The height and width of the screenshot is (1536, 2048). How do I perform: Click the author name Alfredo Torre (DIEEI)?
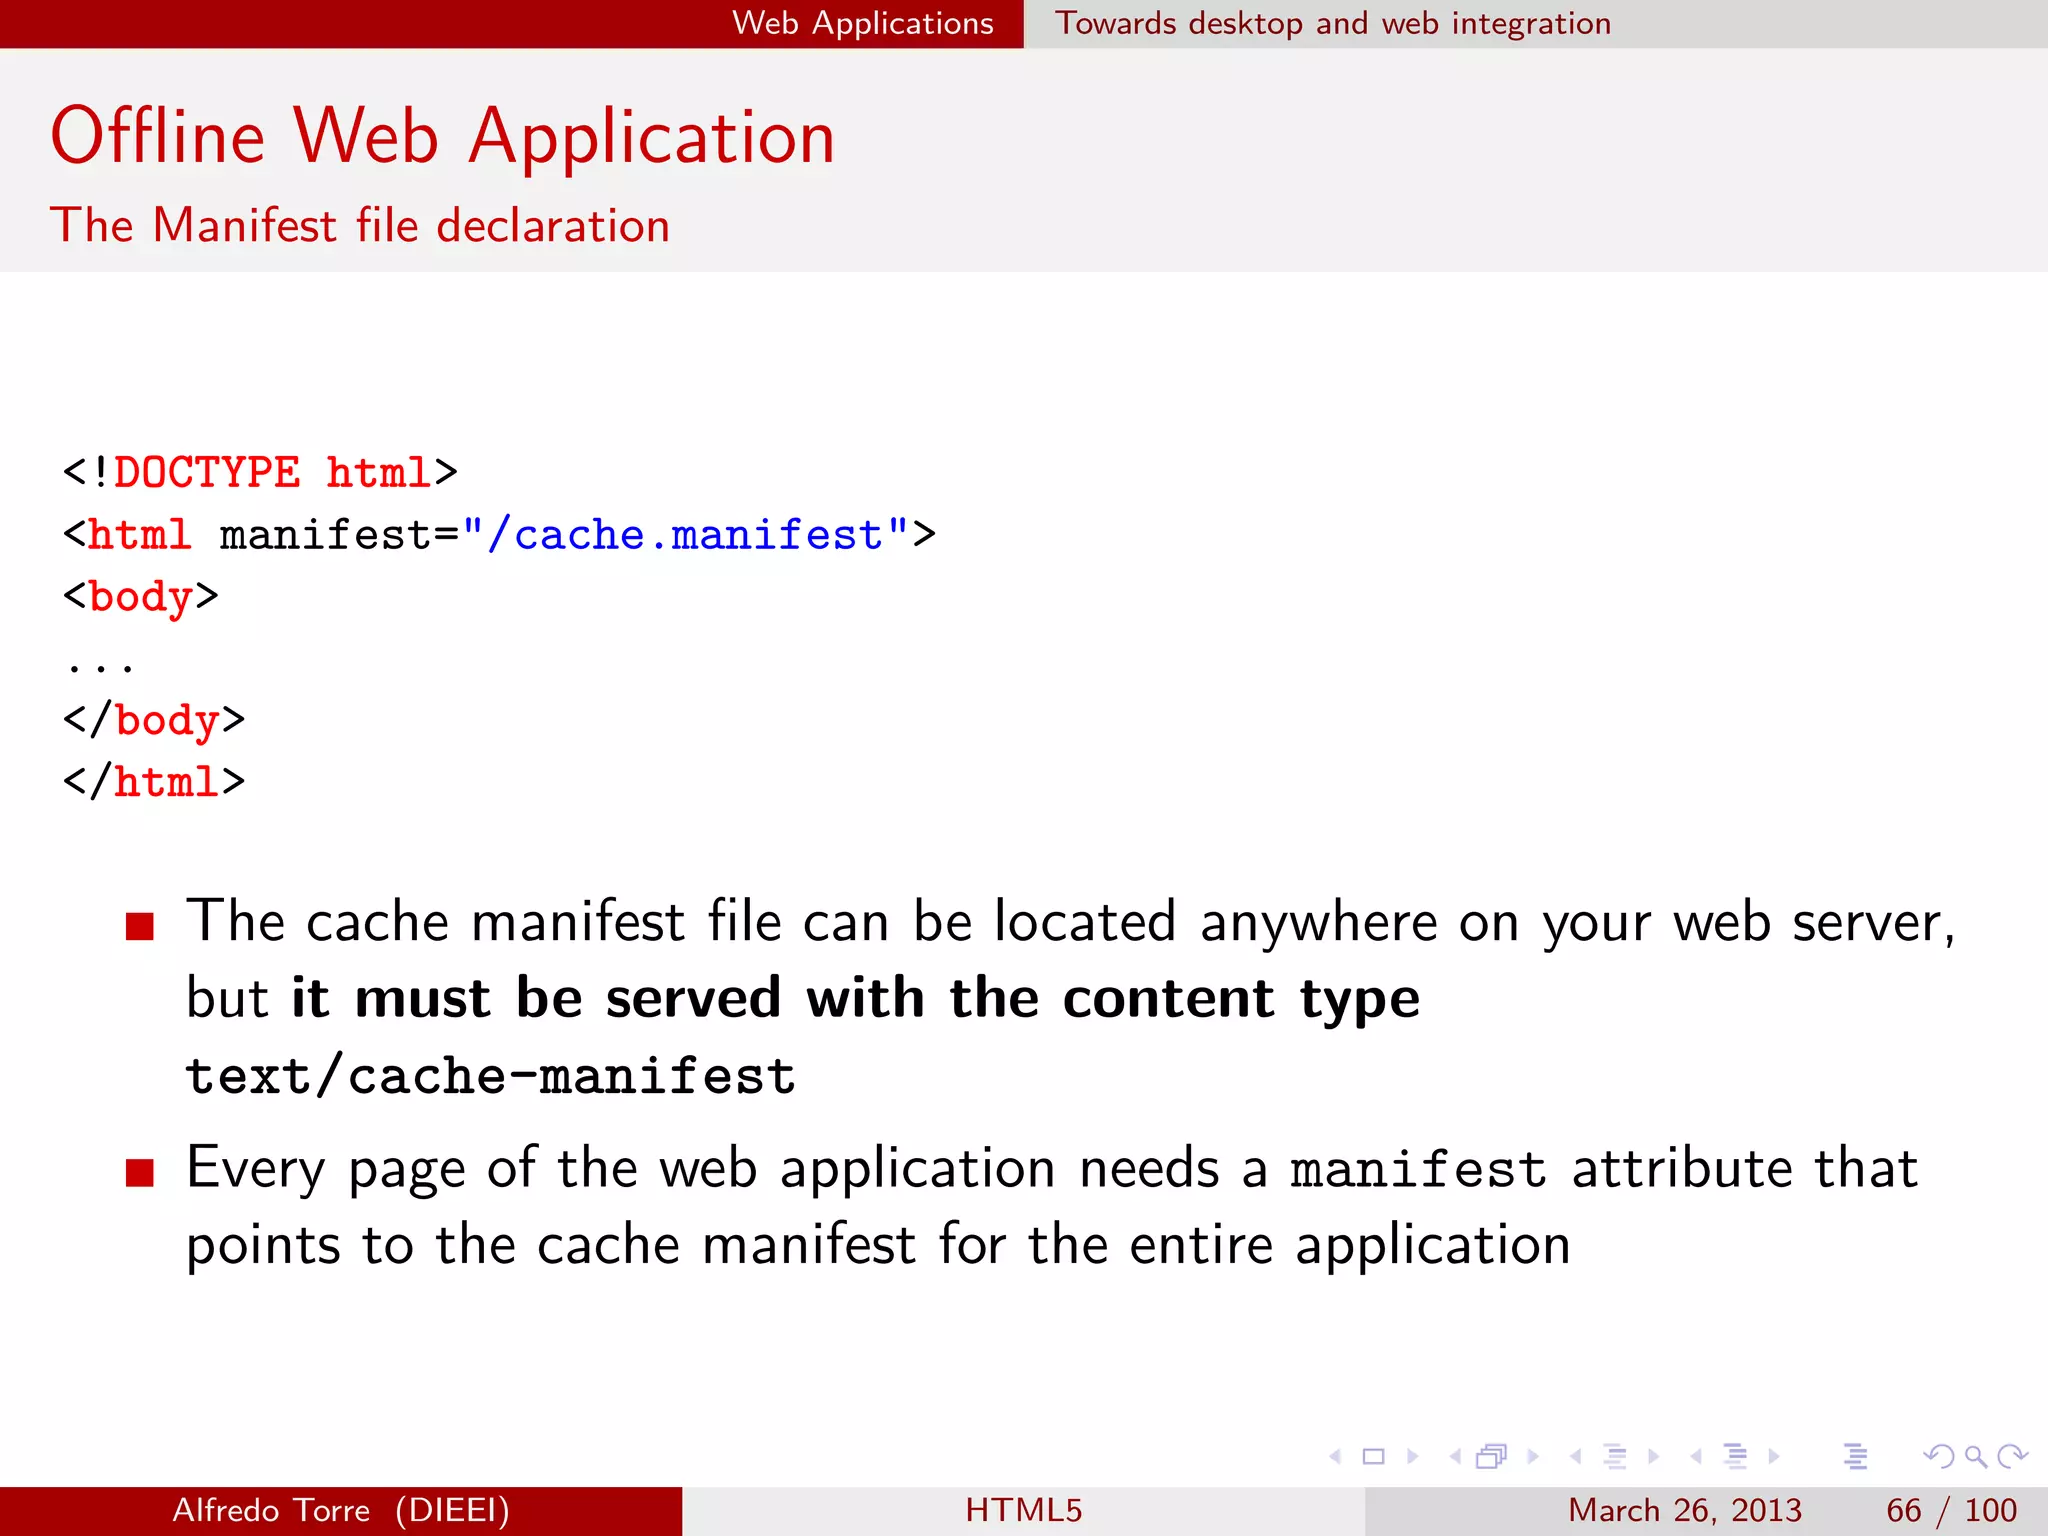[341, 1510]
